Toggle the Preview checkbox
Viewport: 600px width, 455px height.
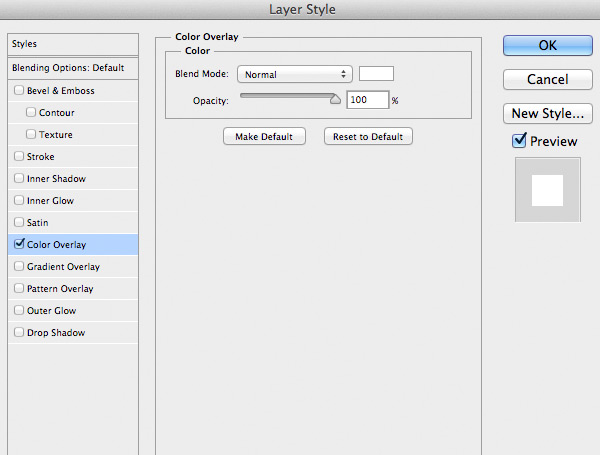(x=519, y=141)
